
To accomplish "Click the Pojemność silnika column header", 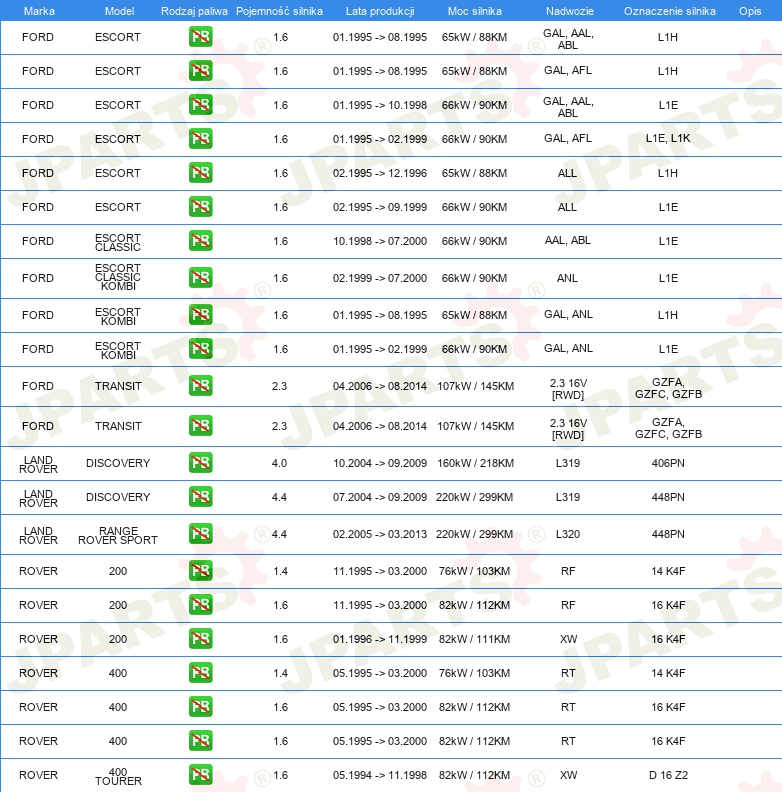I will (x=279, y=11).
